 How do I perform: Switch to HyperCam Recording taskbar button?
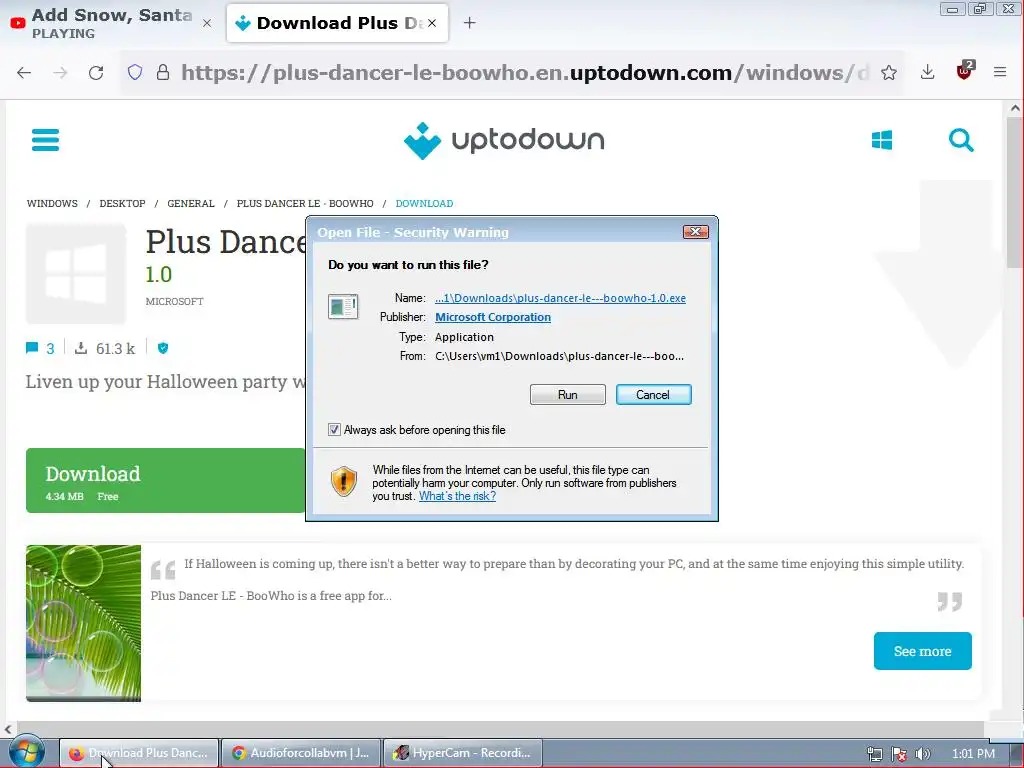[462, 753]
